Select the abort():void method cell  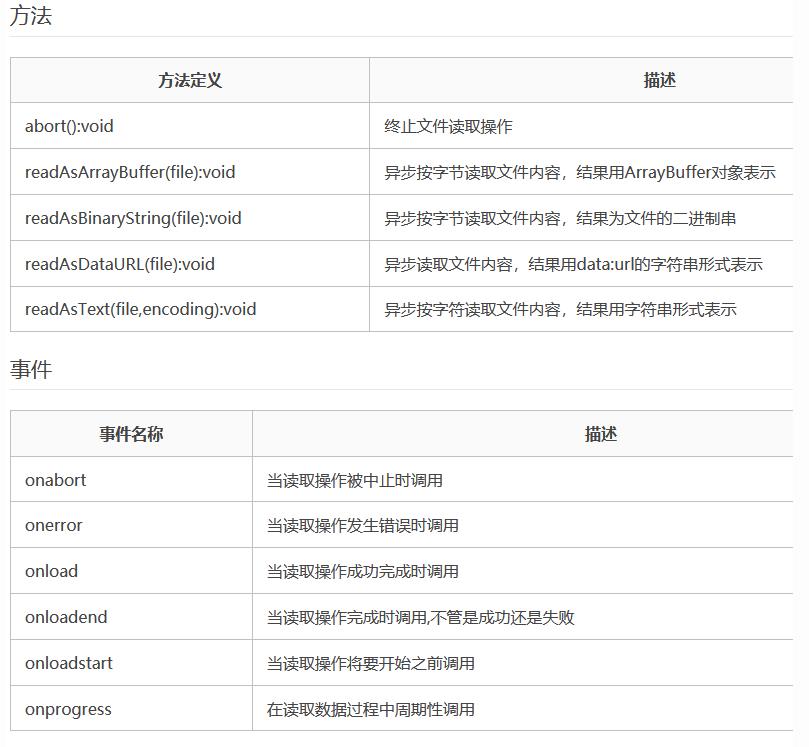(x=69, y=127)
